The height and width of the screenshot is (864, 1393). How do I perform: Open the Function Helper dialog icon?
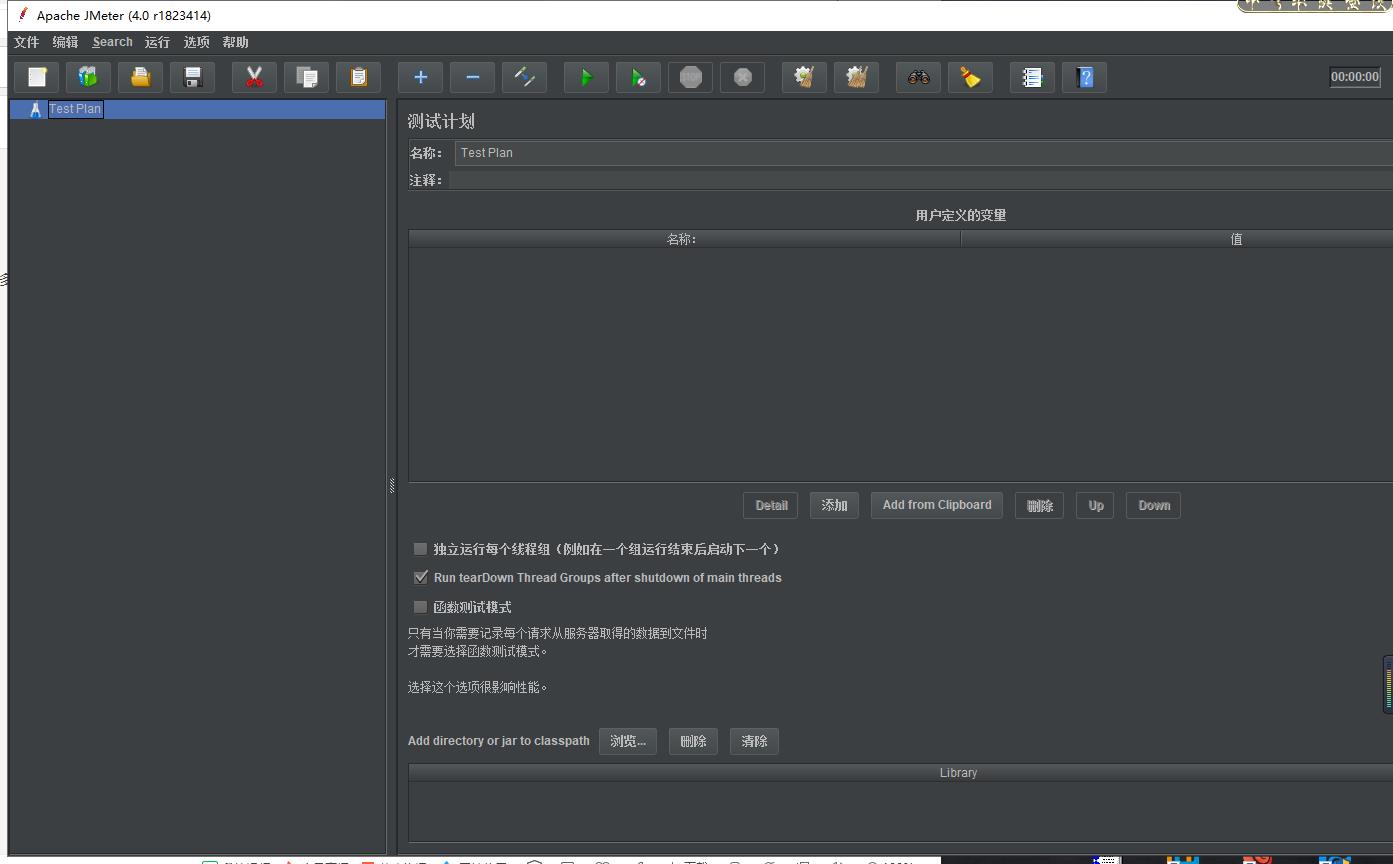tap(1032, 77)
